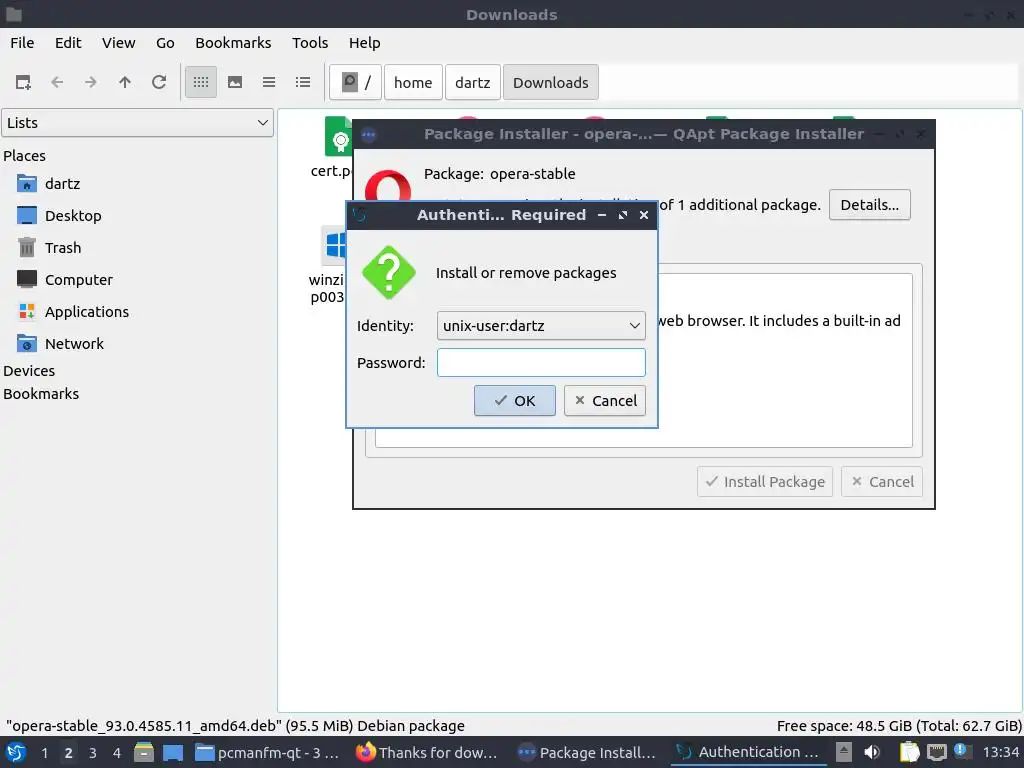Switch to virtual desktop 4

117,752
